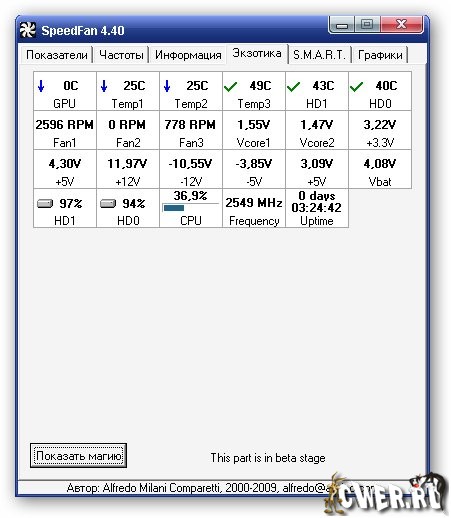Viewport: 451px width, 518px height.
Task: Minimize the SpeedFan window
Action: (342, 25)
